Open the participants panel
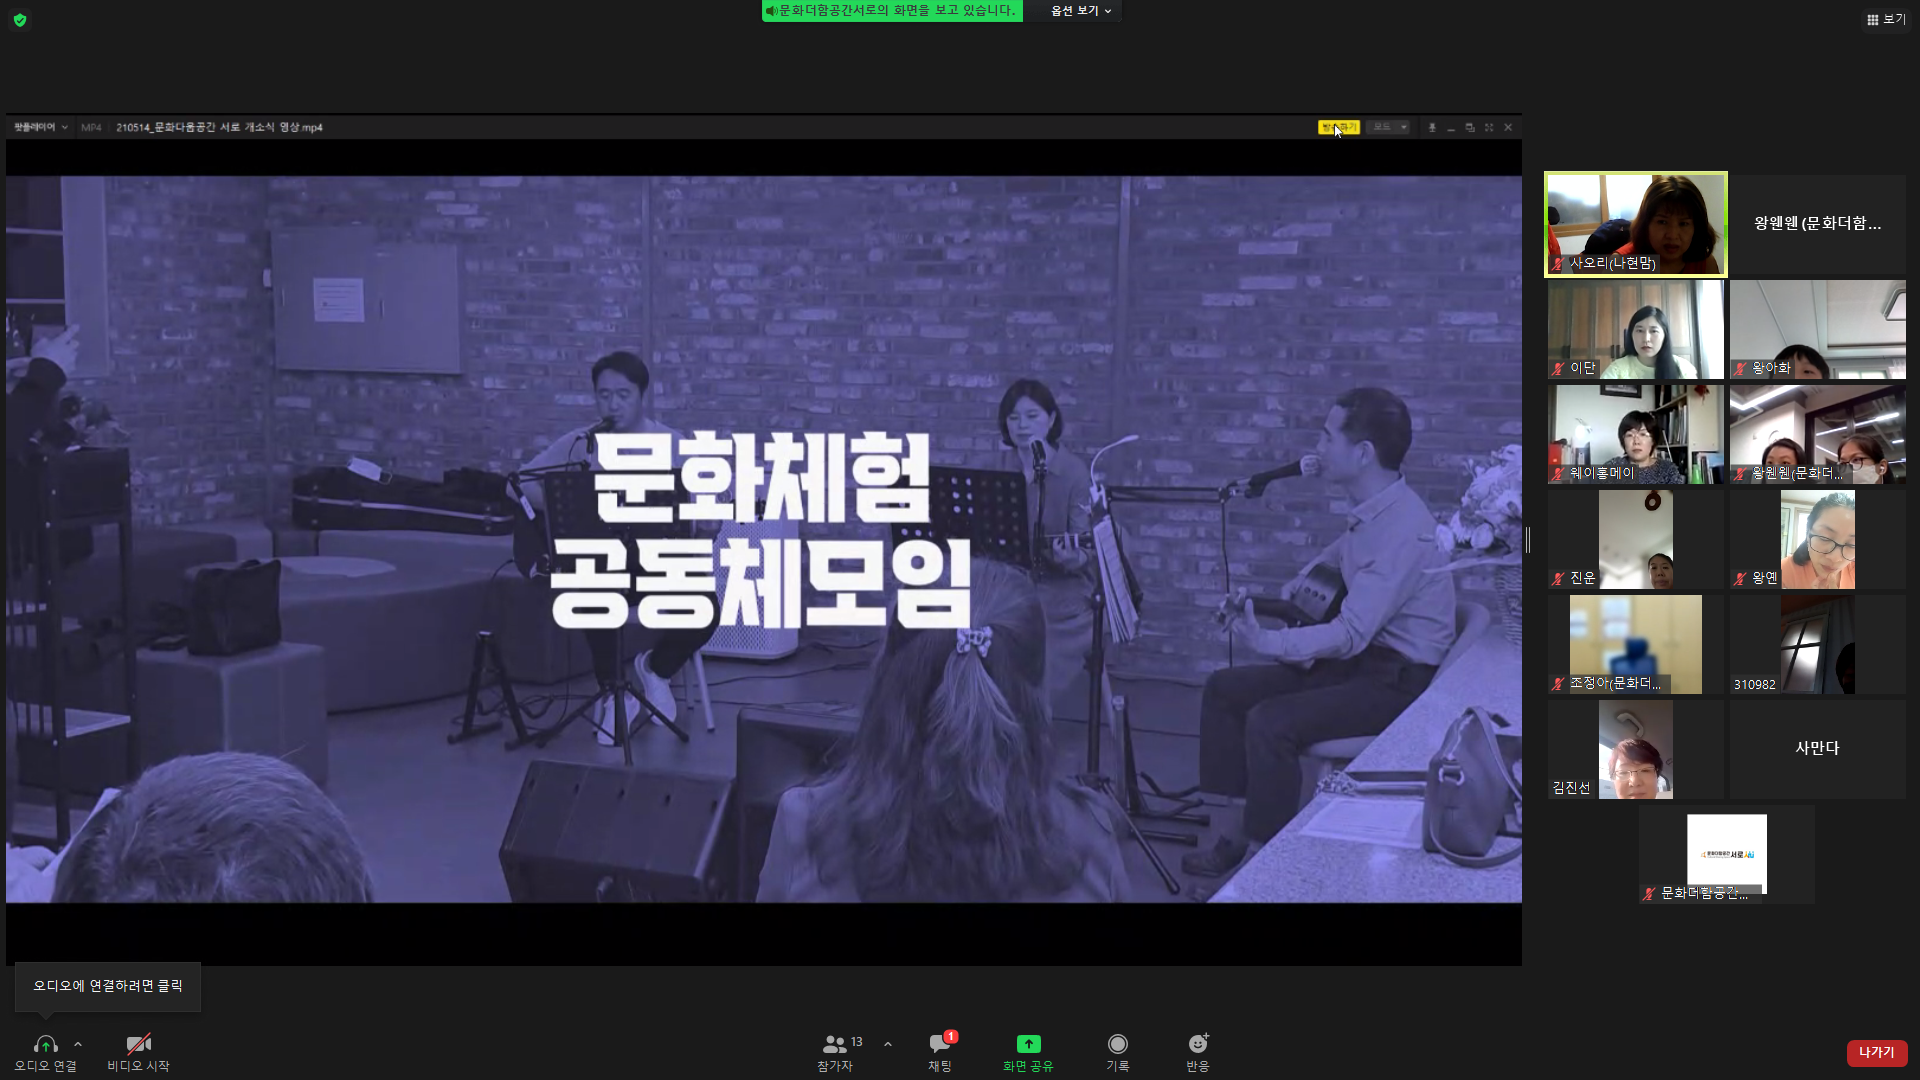This screenshot has height=1080, width=1920. 835,1044
